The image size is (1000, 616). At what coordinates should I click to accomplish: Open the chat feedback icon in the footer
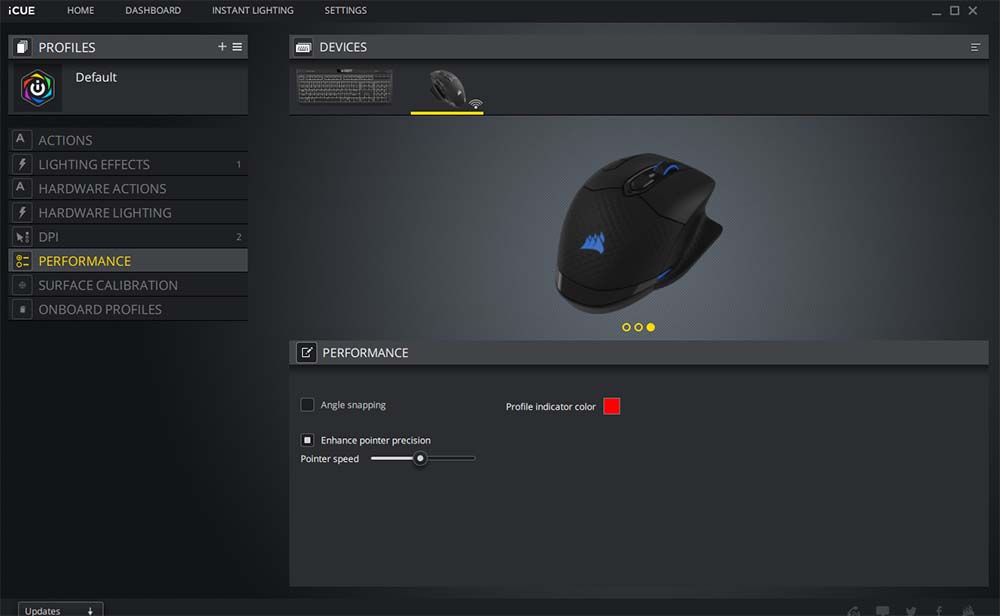pyautogui.click(x=882, y=610)
